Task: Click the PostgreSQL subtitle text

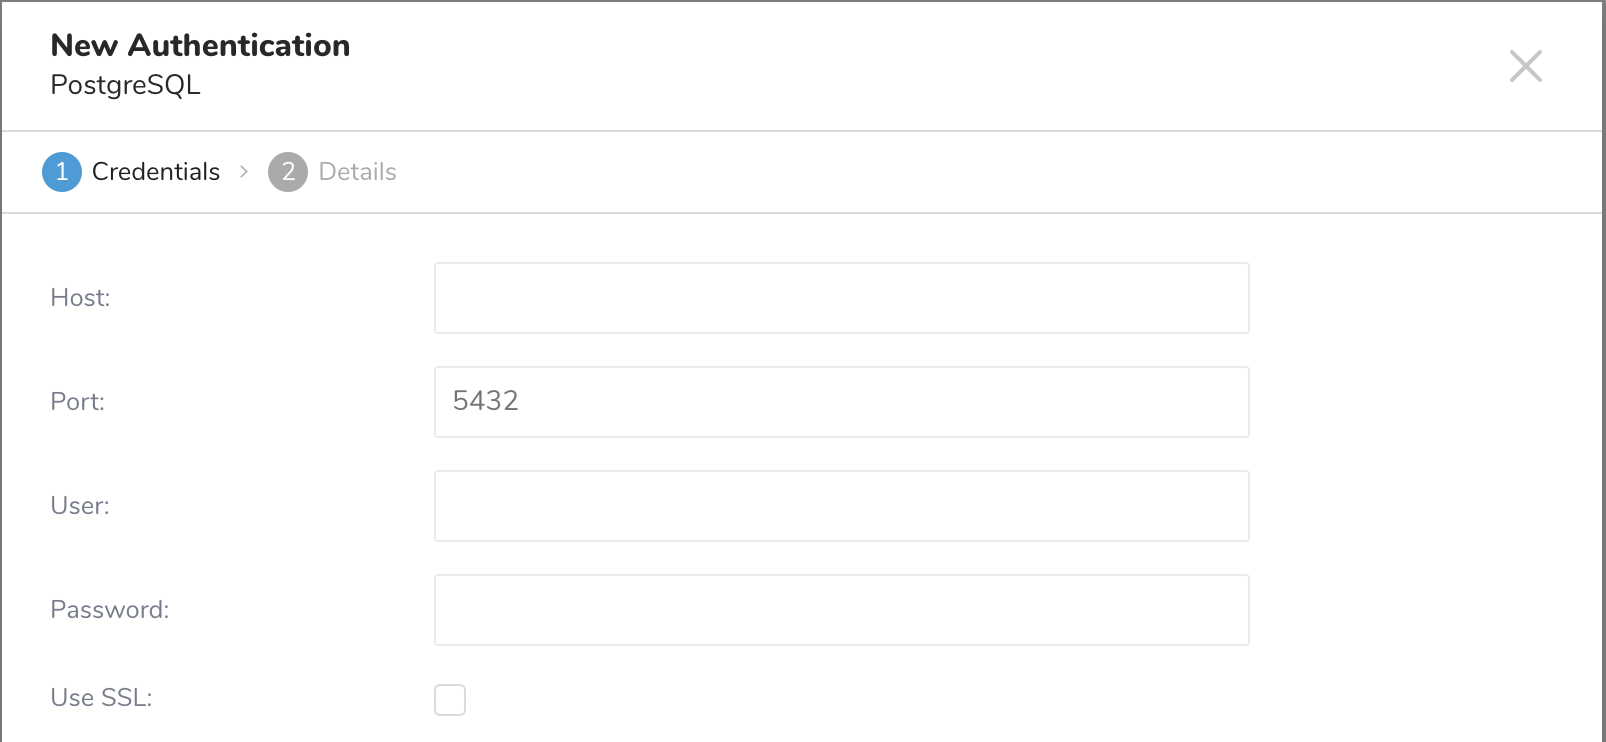Action: (125, 85)
